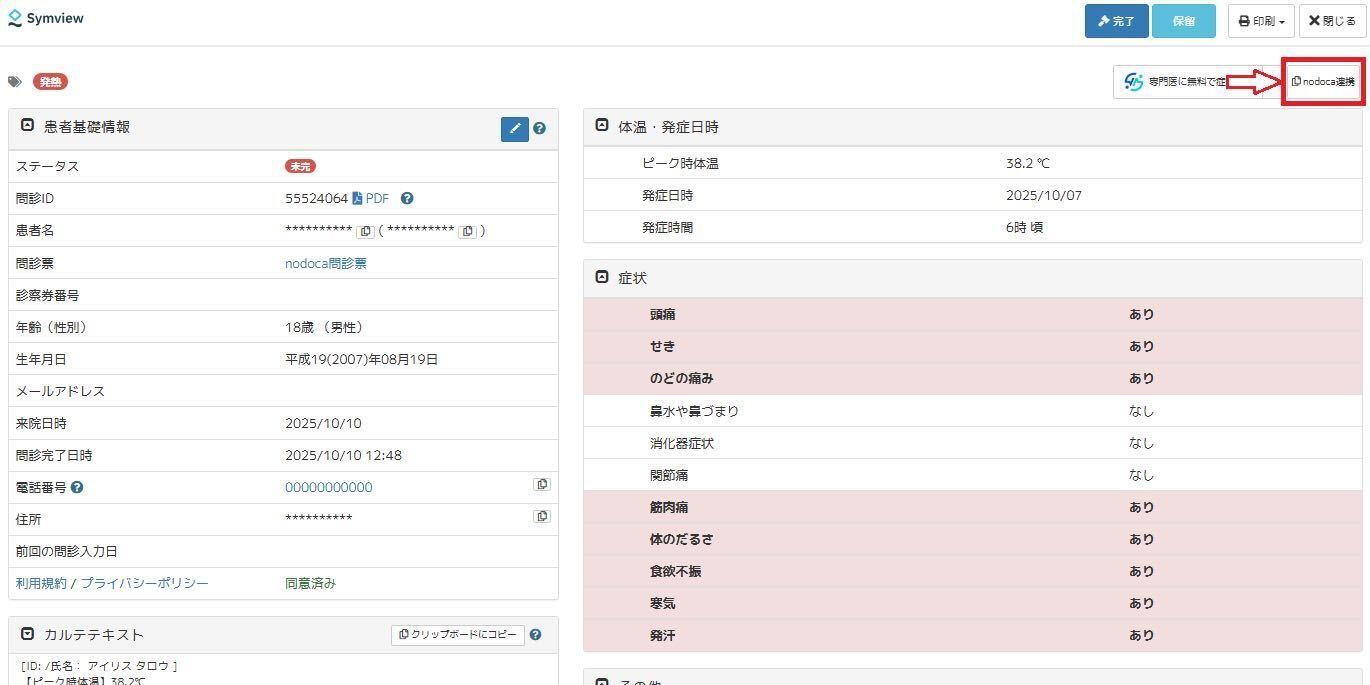
Task: Copy the address using its copy icon
Action: (542, 517)
